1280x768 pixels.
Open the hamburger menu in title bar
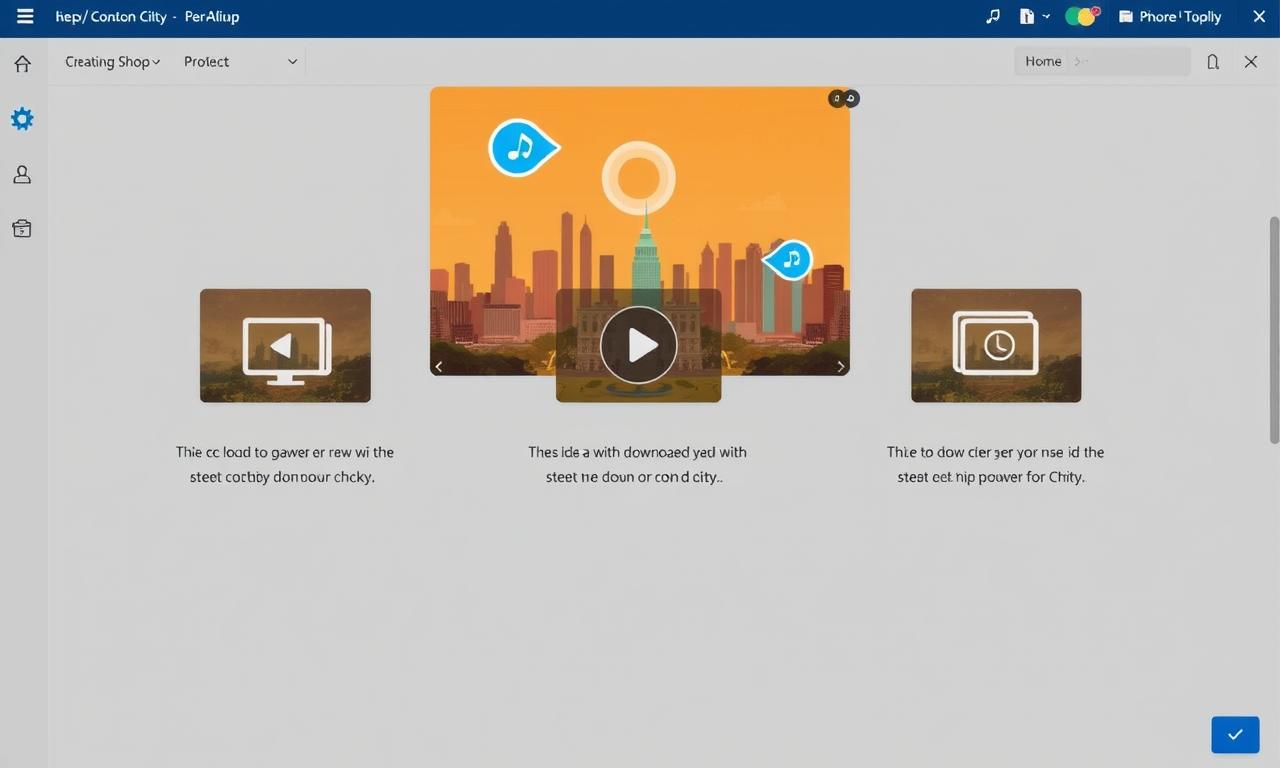coord(25,17)
